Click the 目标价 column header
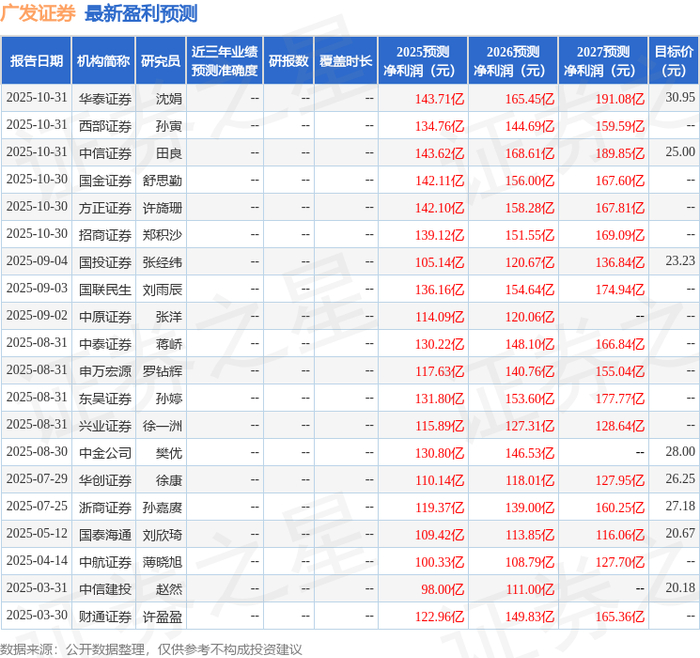 tap(673, 61)
